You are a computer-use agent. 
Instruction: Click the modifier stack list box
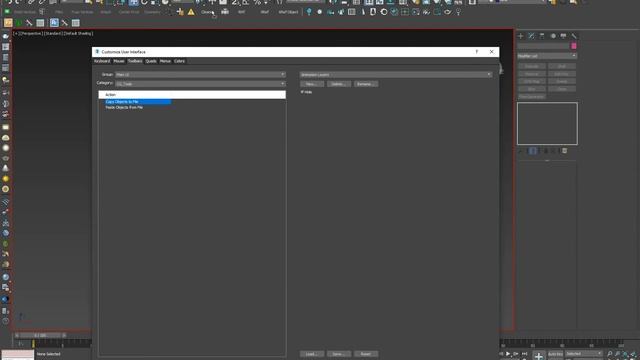[547, 124]
